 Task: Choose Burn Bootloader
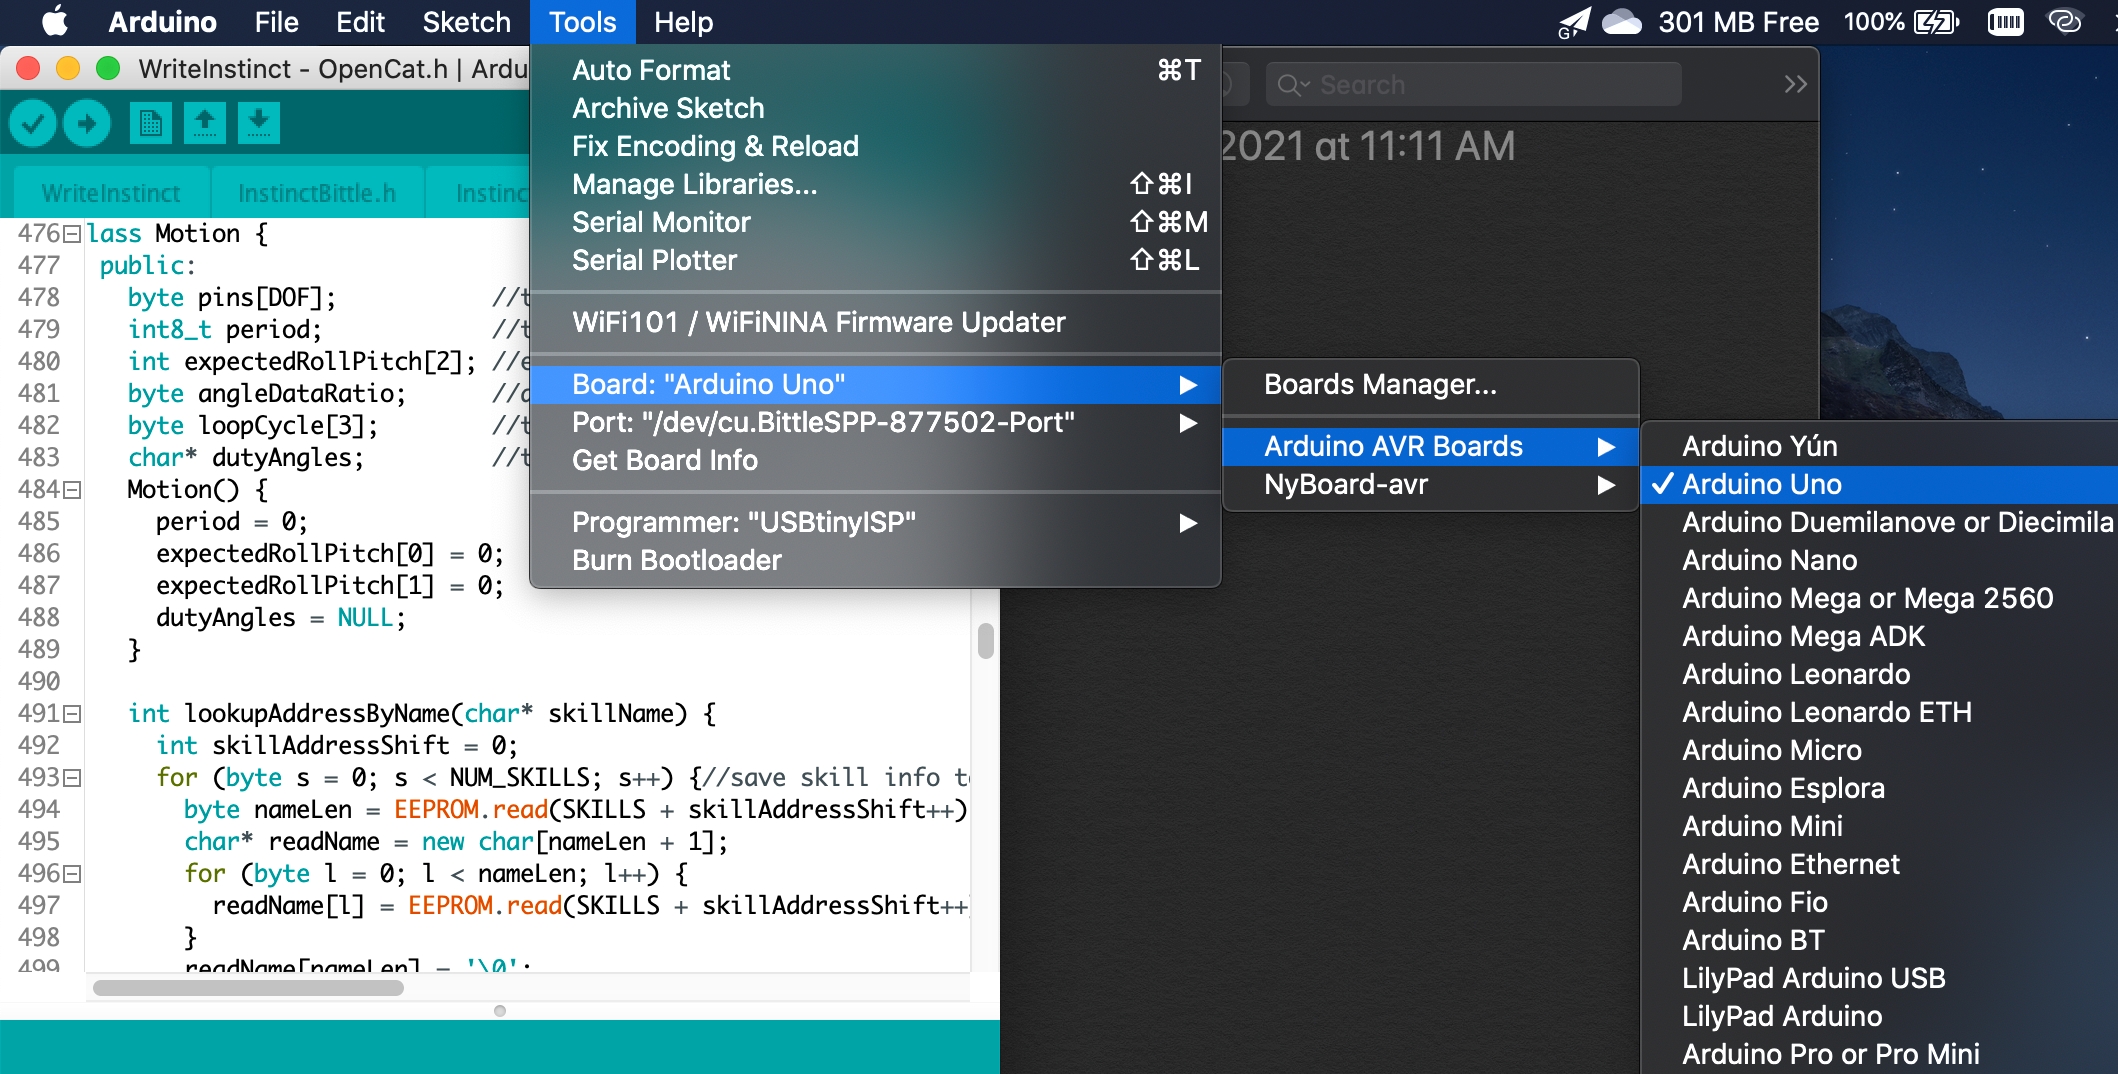(x=676, y=561)
